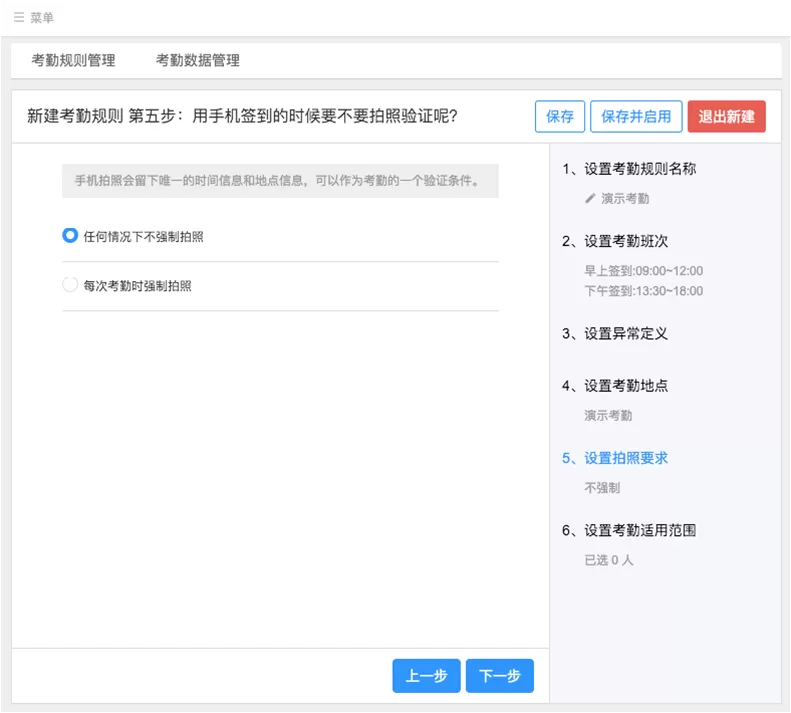Click the 早上签到:09:00~12:00 schedule text

point(644,271)
